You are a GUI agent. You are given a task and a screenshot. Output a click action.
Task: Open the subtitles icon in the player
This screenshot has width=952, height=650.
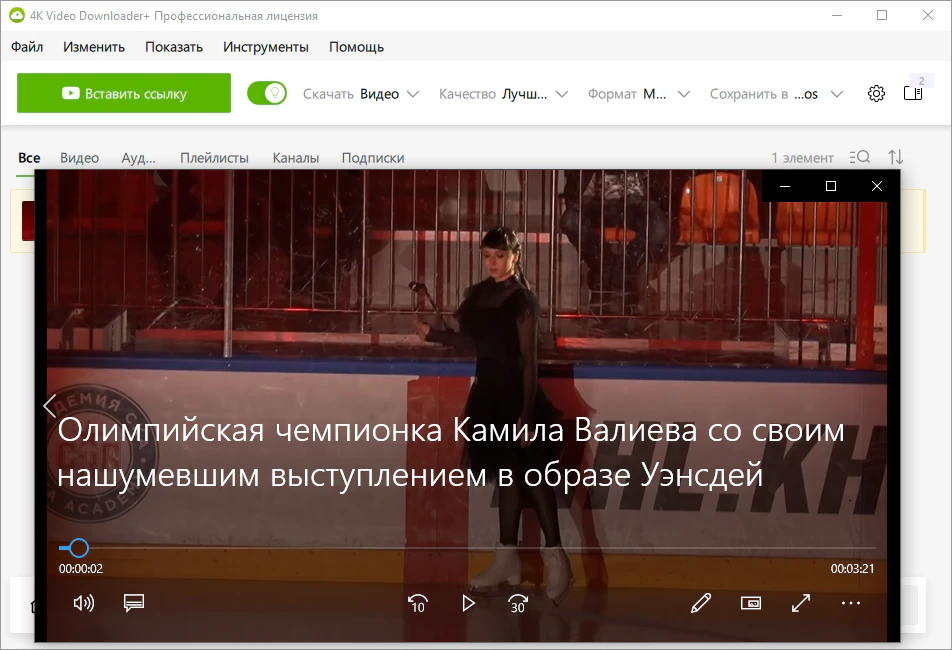(134, 603)
